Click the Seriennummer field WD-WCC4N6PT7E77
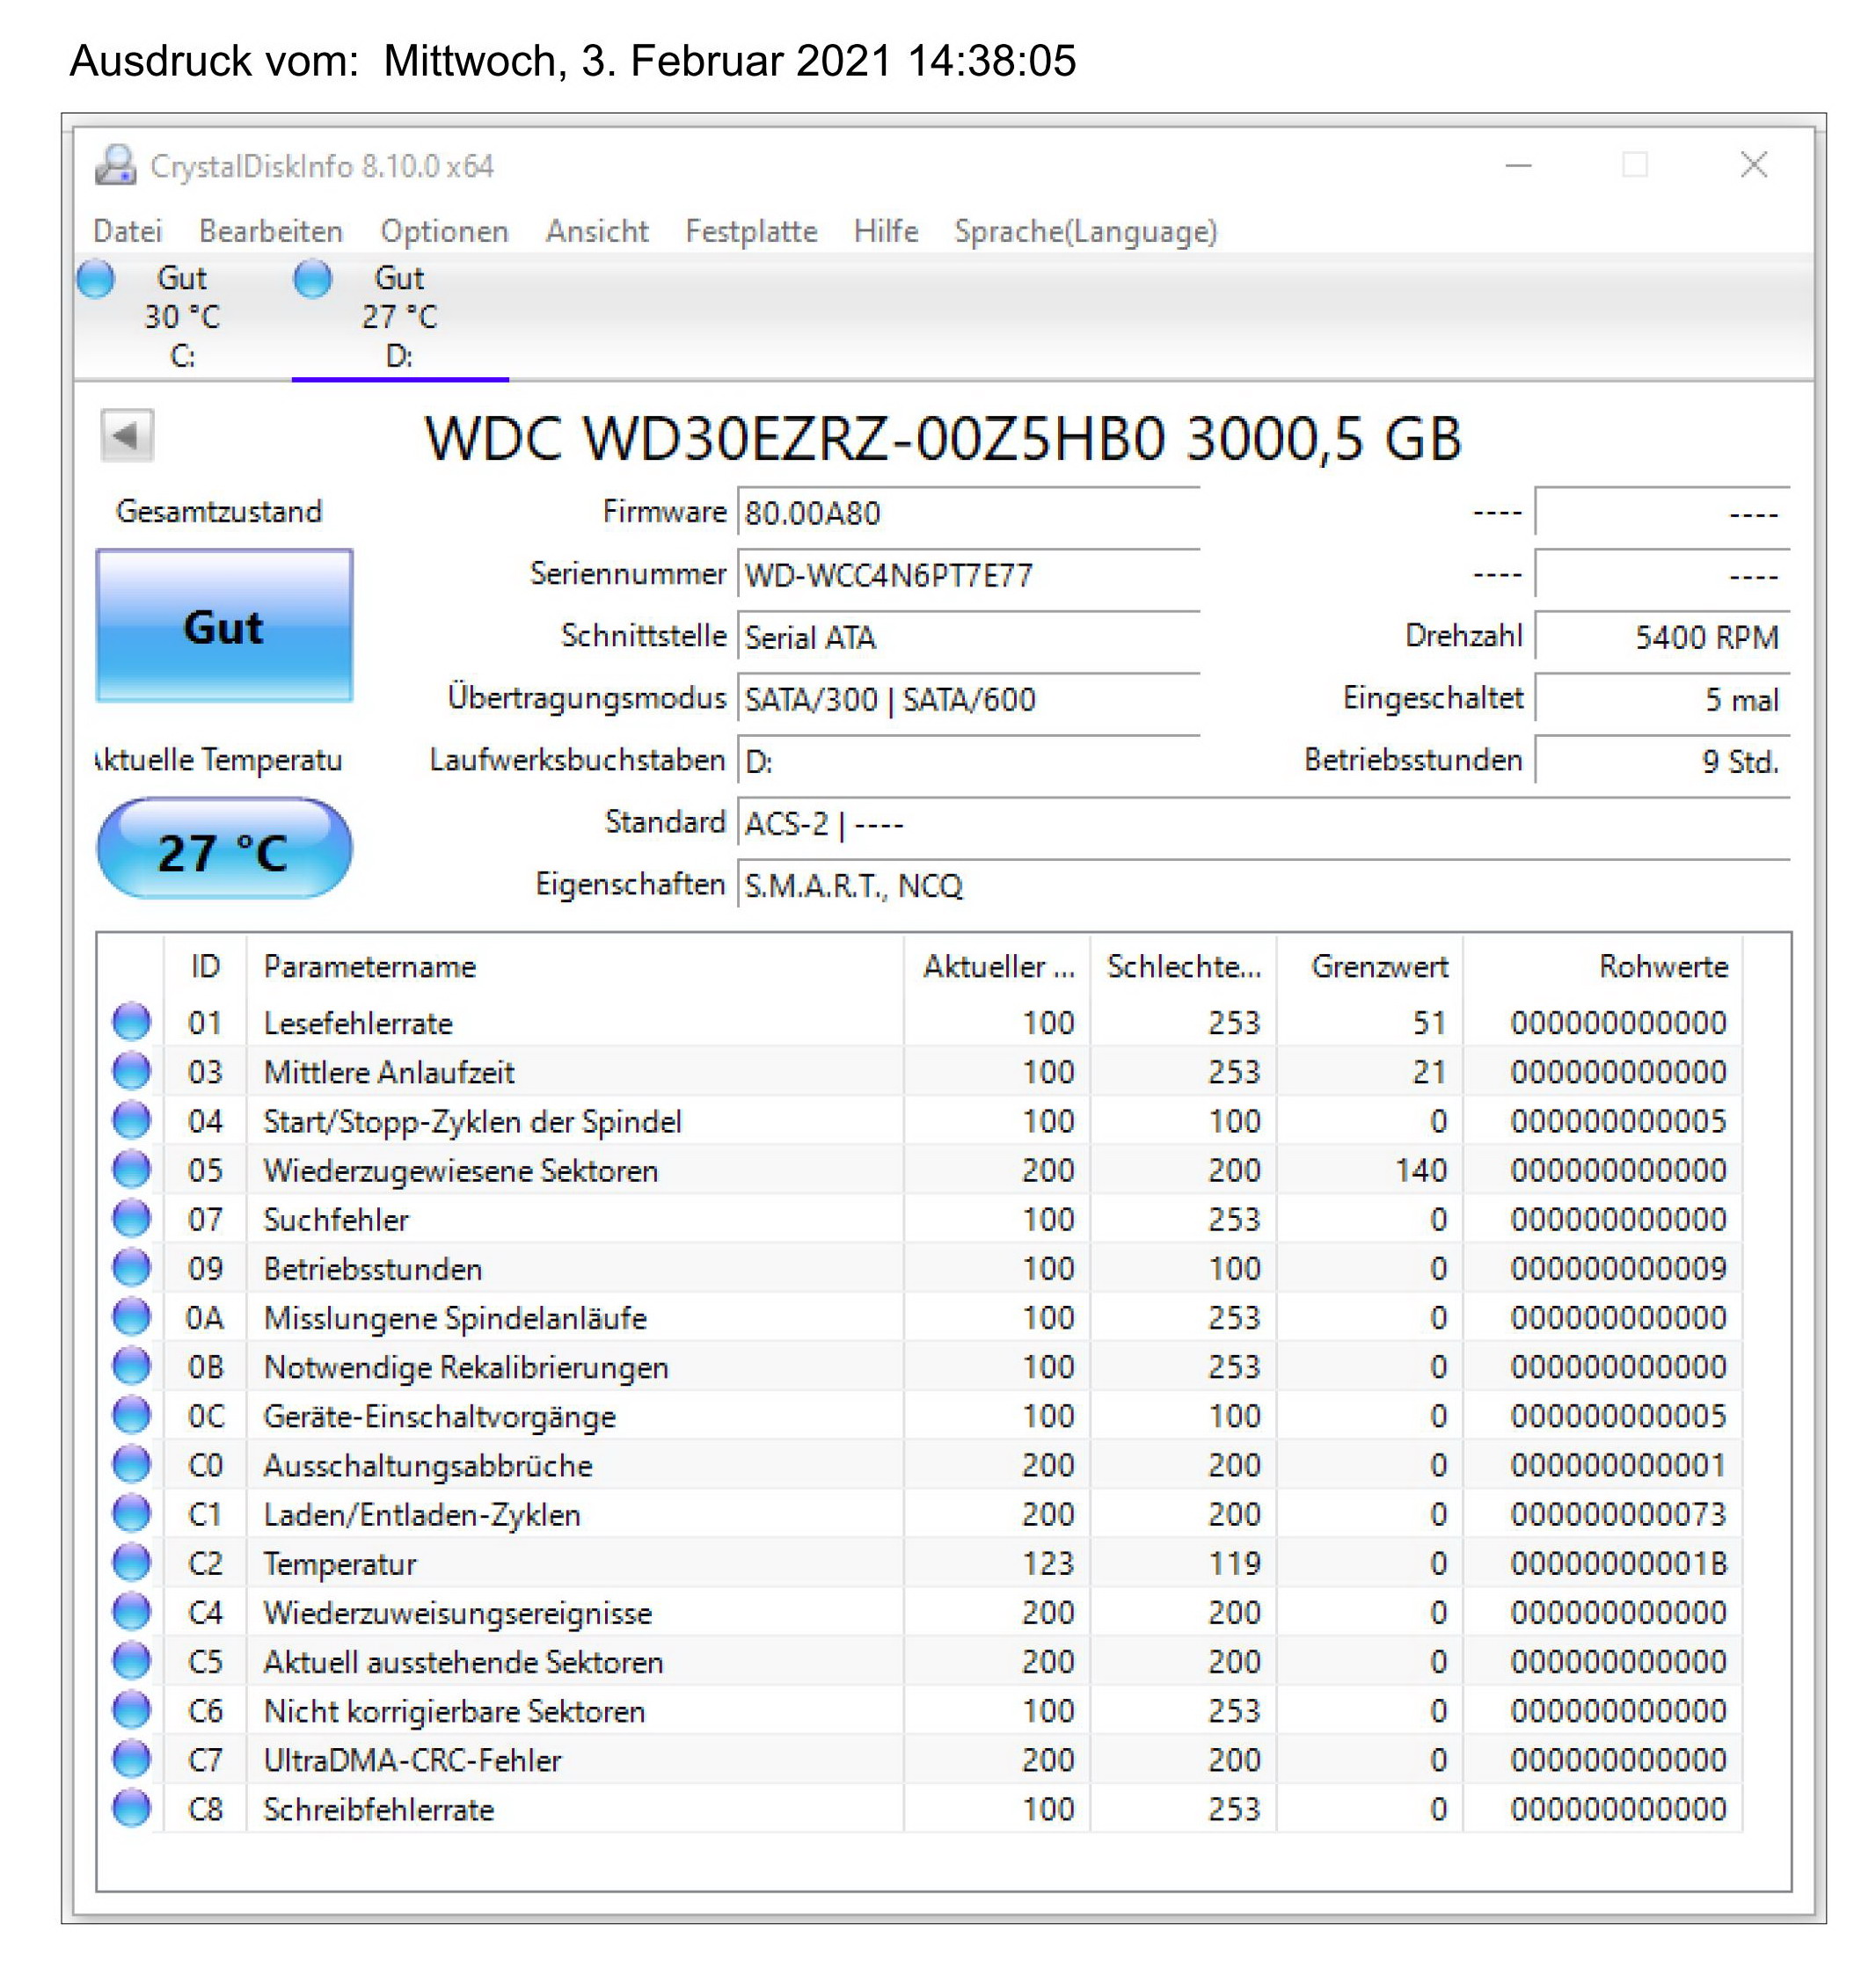The width and height of the screenshot is (1876, 1975). (968, 576)
